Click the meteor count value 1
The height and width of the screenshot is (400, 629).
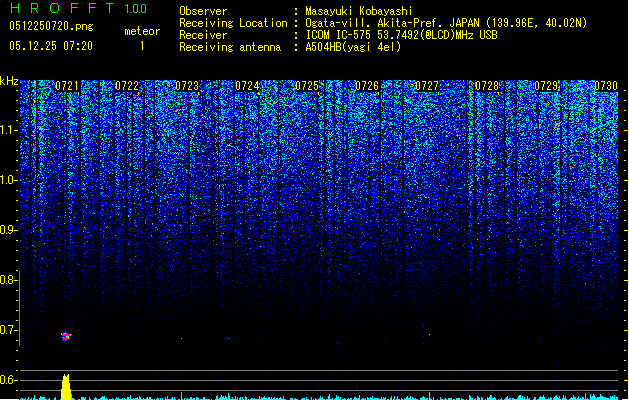[142, 46]
